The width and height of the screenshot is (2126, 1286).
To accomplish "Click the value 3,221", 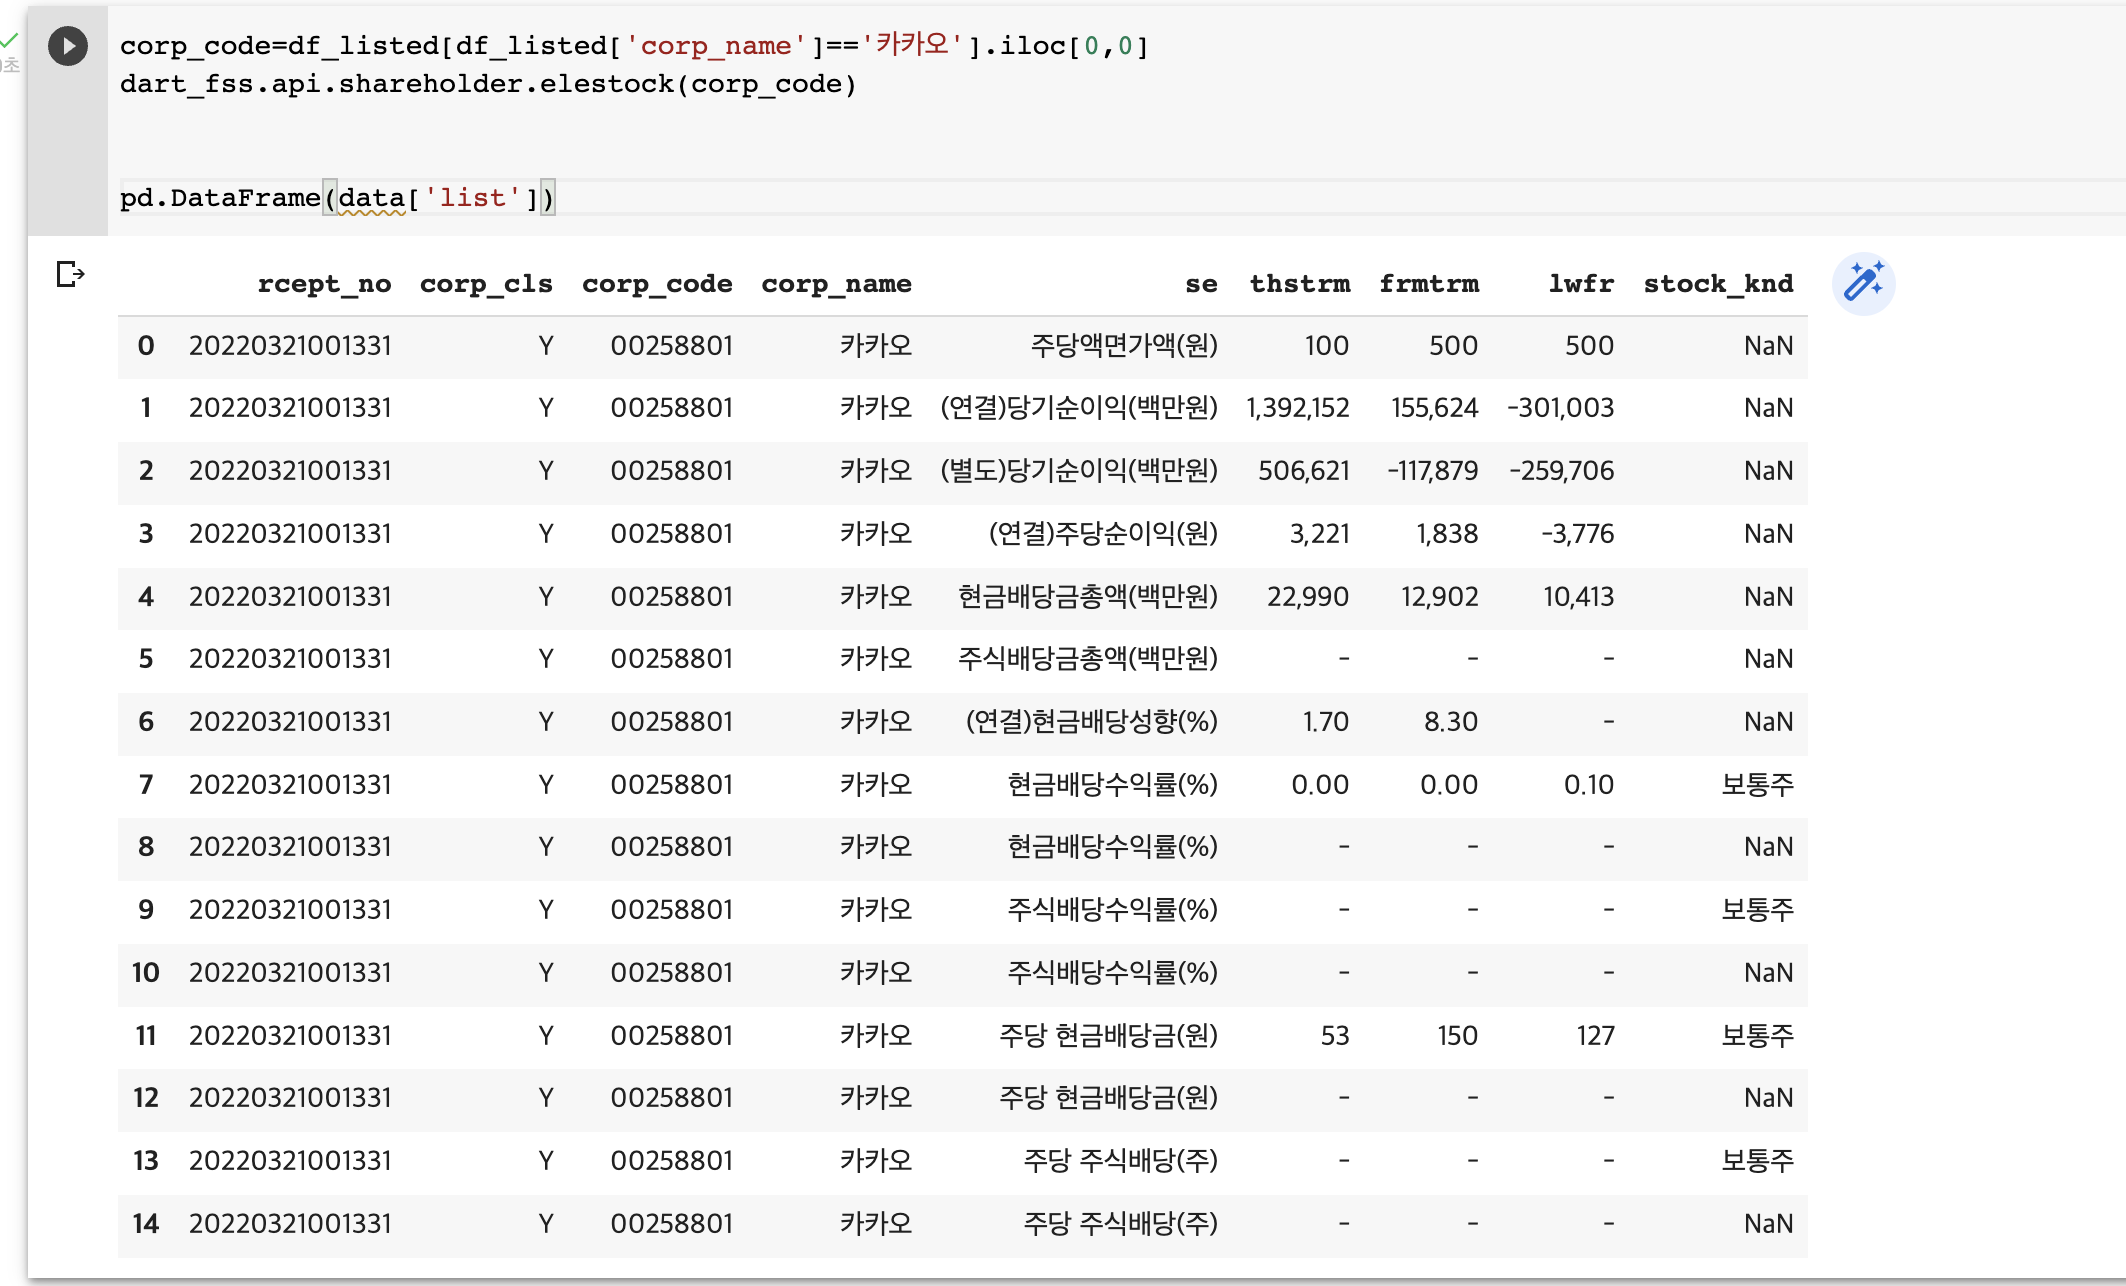I will point(1319,534).
